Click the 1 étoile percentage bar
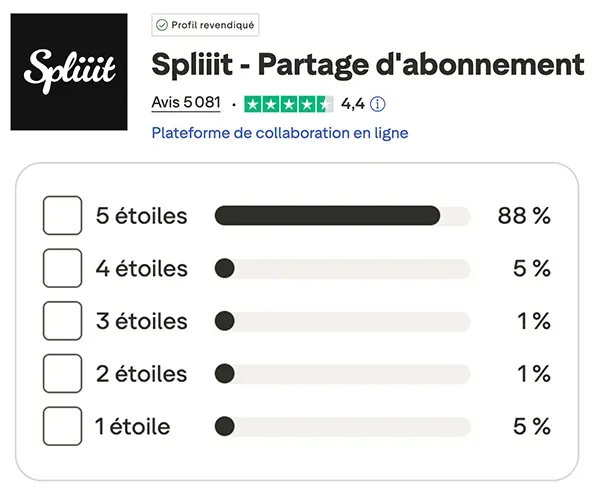Image resolution: width=600 pixels, height=492 pixels. click(342, 427)
